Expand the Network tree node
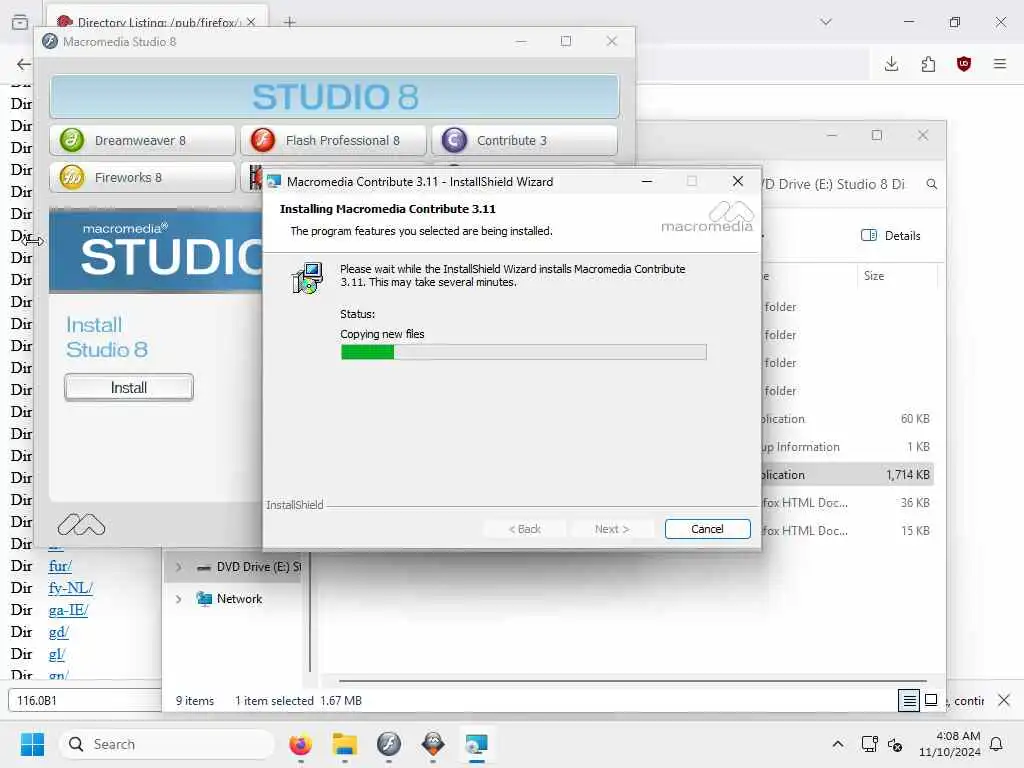Screen dimensions: 1024x768 (x=178, y=599)
